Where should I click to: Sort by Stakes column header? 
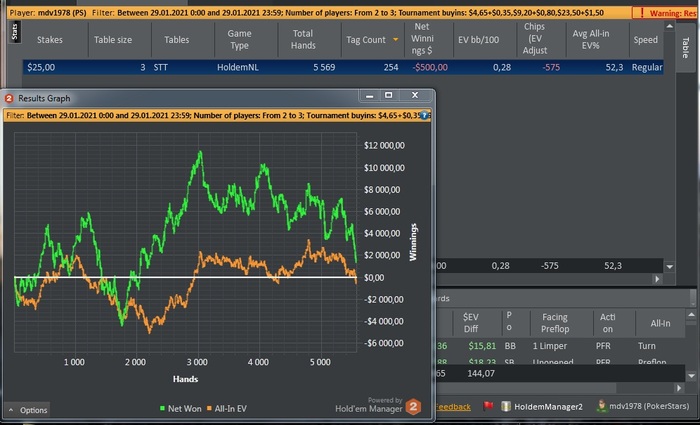50,40
